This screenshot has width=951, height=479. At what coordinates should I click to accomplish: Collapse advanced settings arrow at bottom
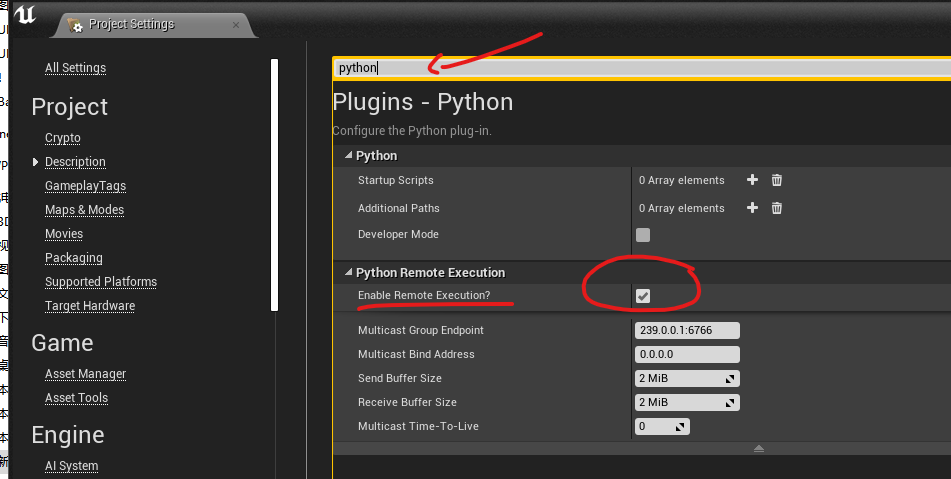[x=759, y=449]
